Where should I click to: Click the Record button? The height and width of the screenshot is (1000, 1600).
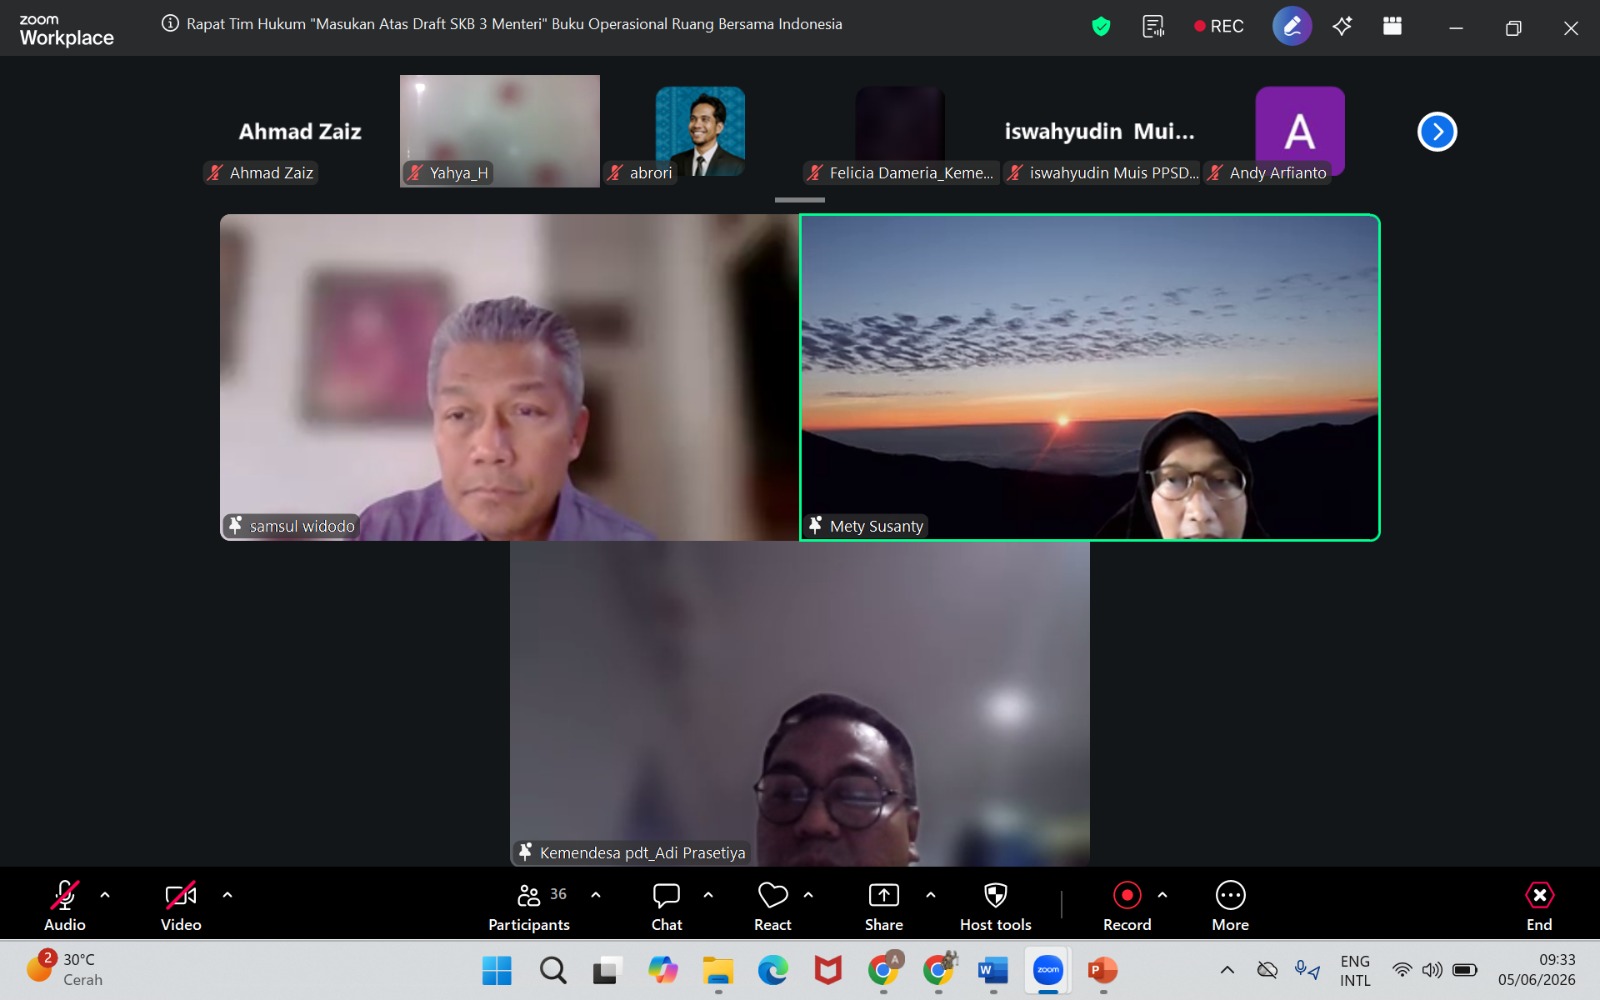tap(1127, 906)
